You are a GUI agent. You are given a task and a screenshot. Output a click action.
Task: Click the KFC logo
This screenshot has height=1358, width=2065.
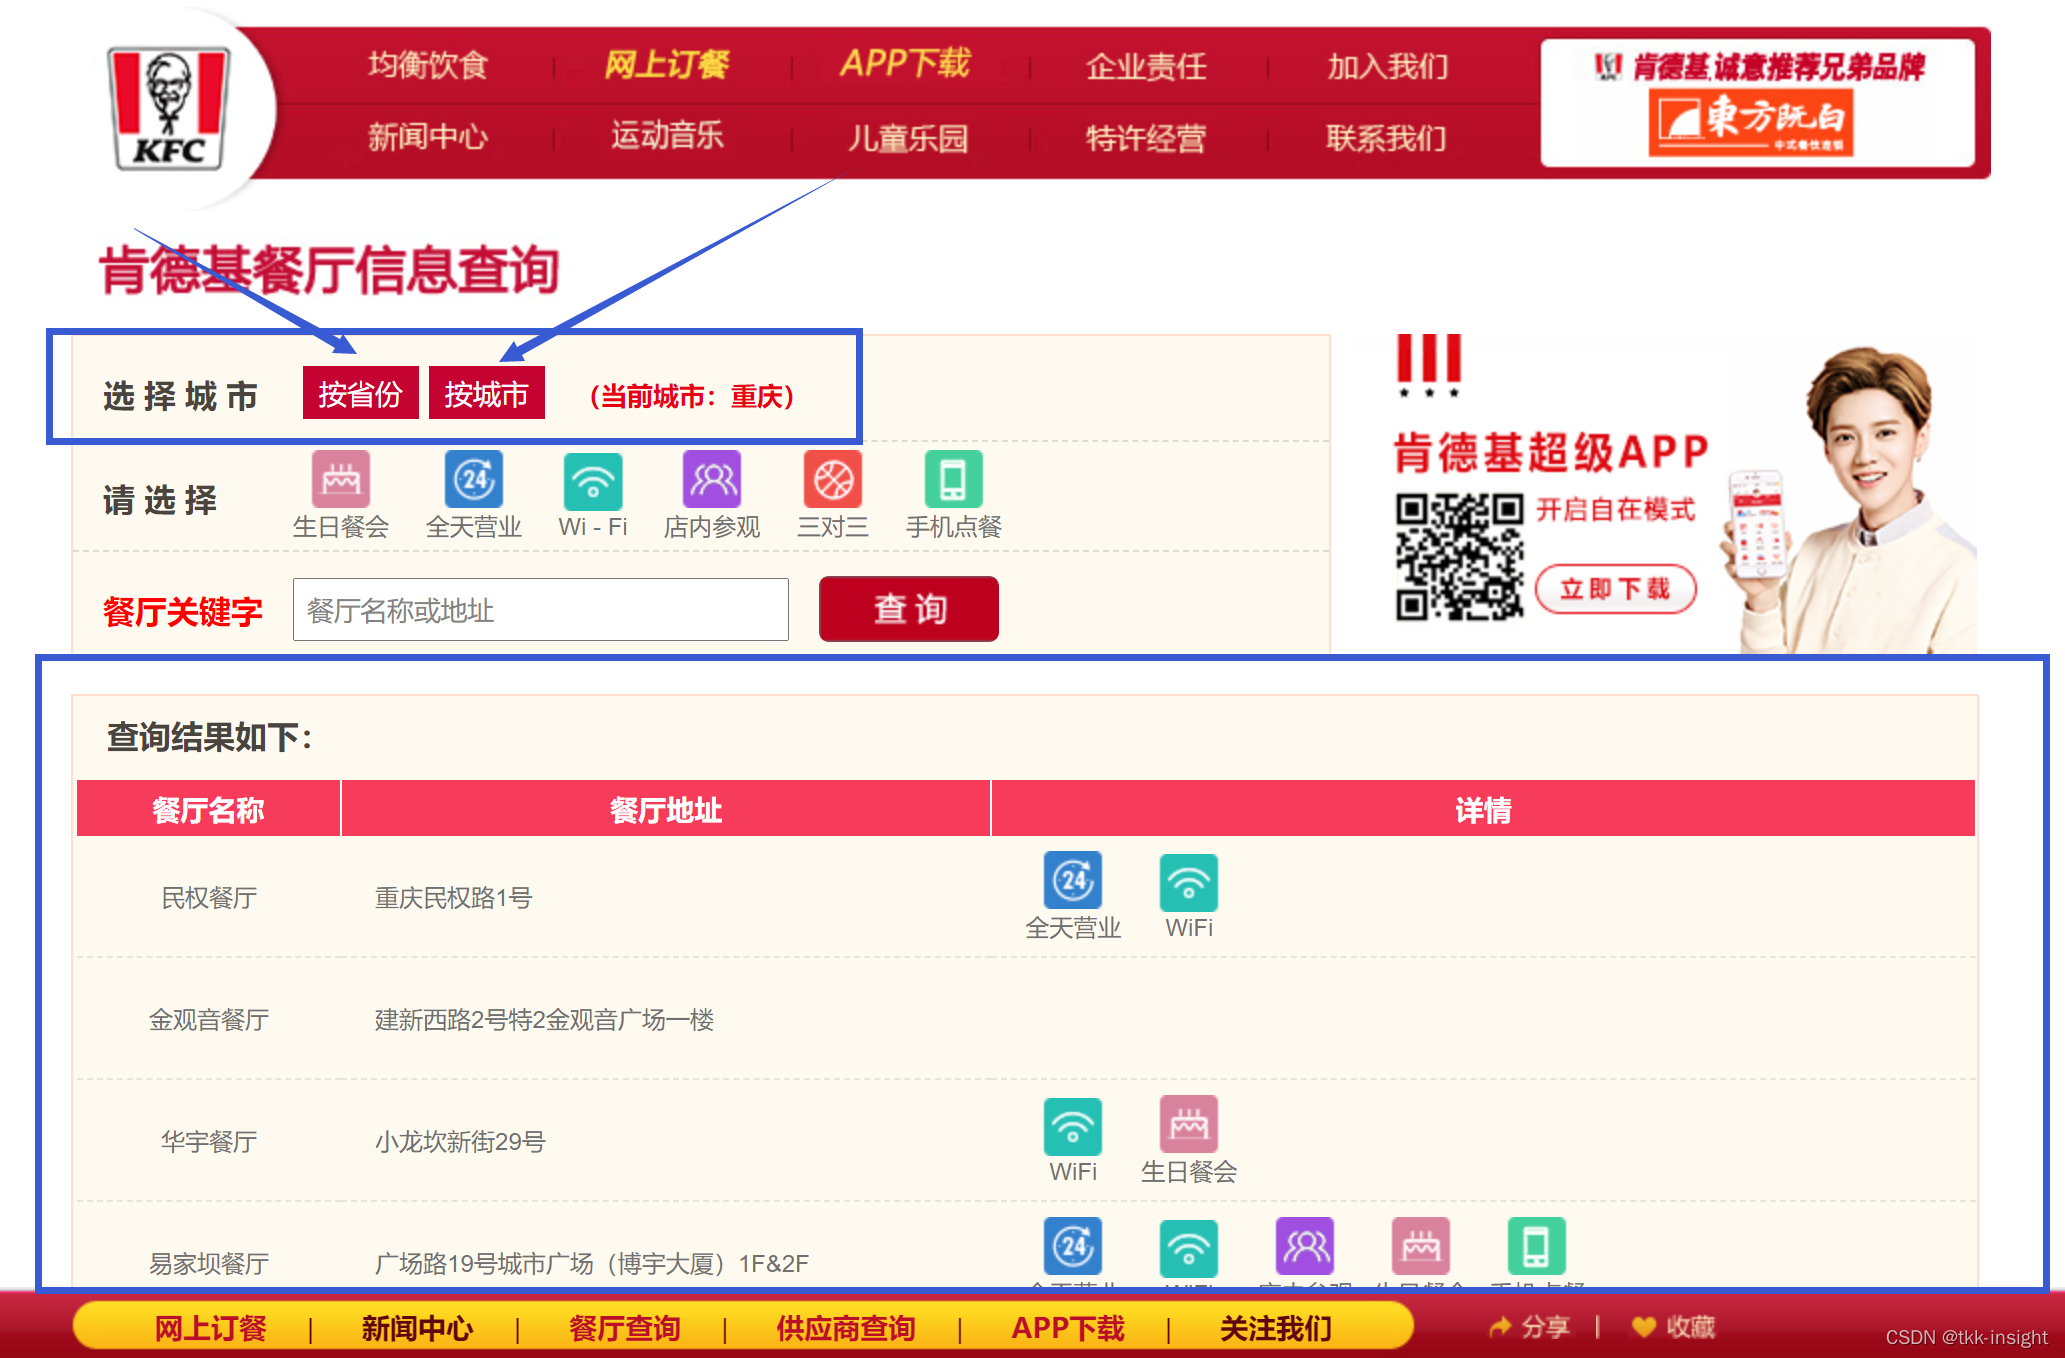(169, 108)
